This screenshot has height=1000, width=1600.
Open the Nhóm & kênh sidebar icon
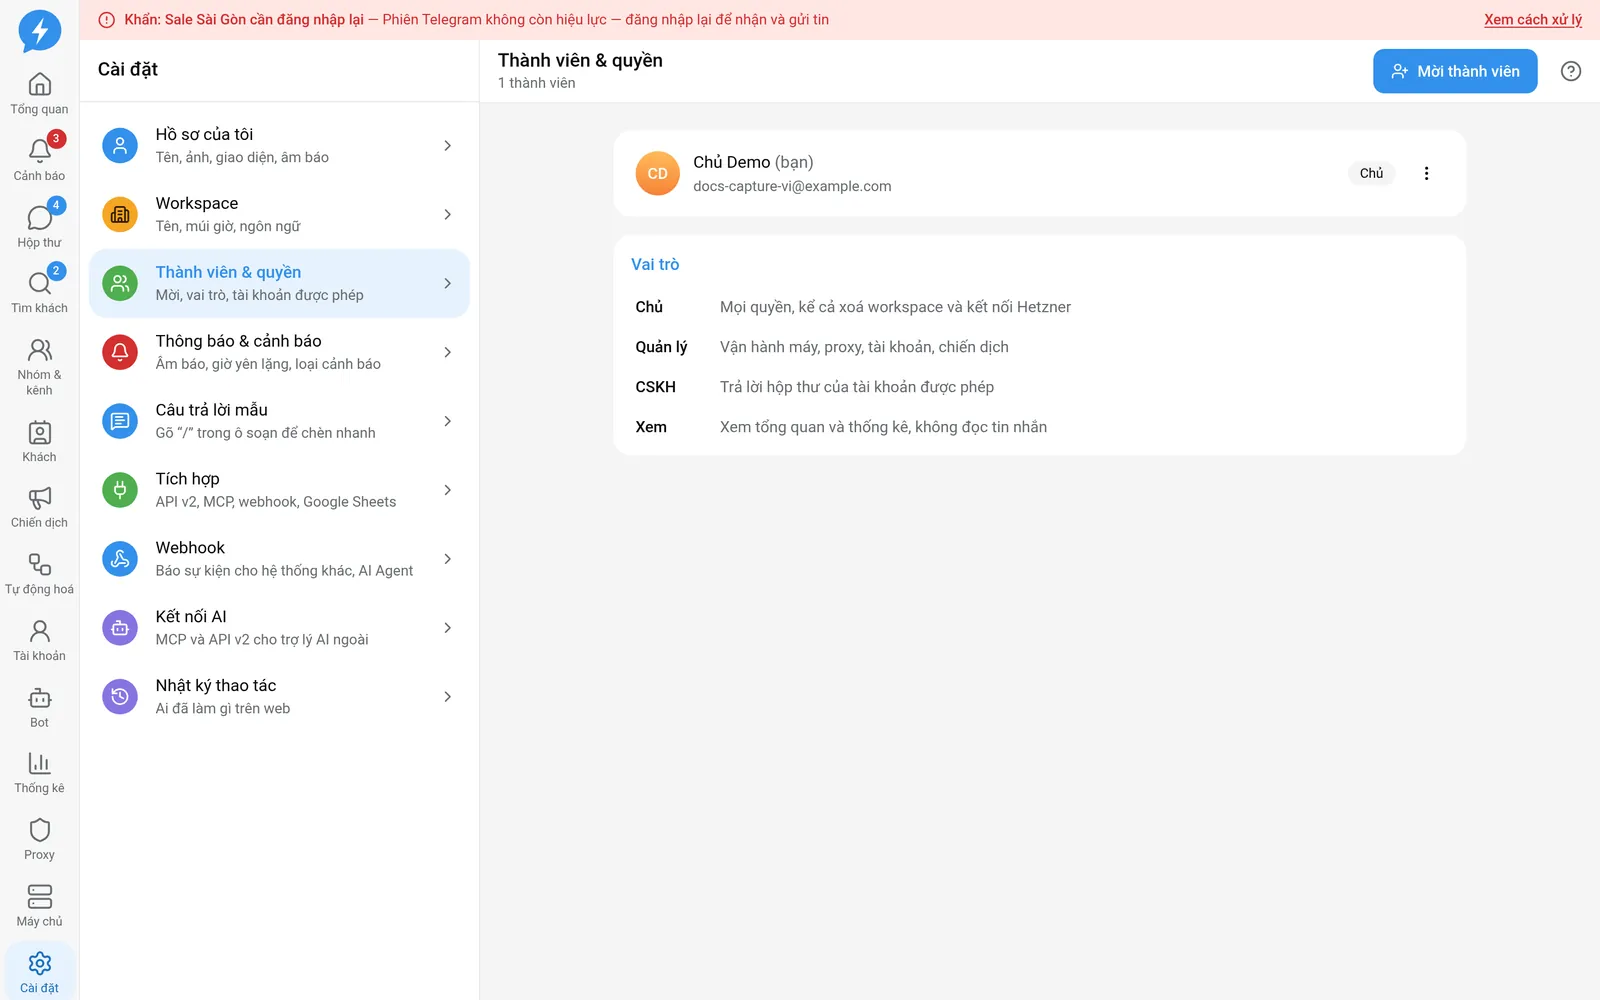pos(40,350)
